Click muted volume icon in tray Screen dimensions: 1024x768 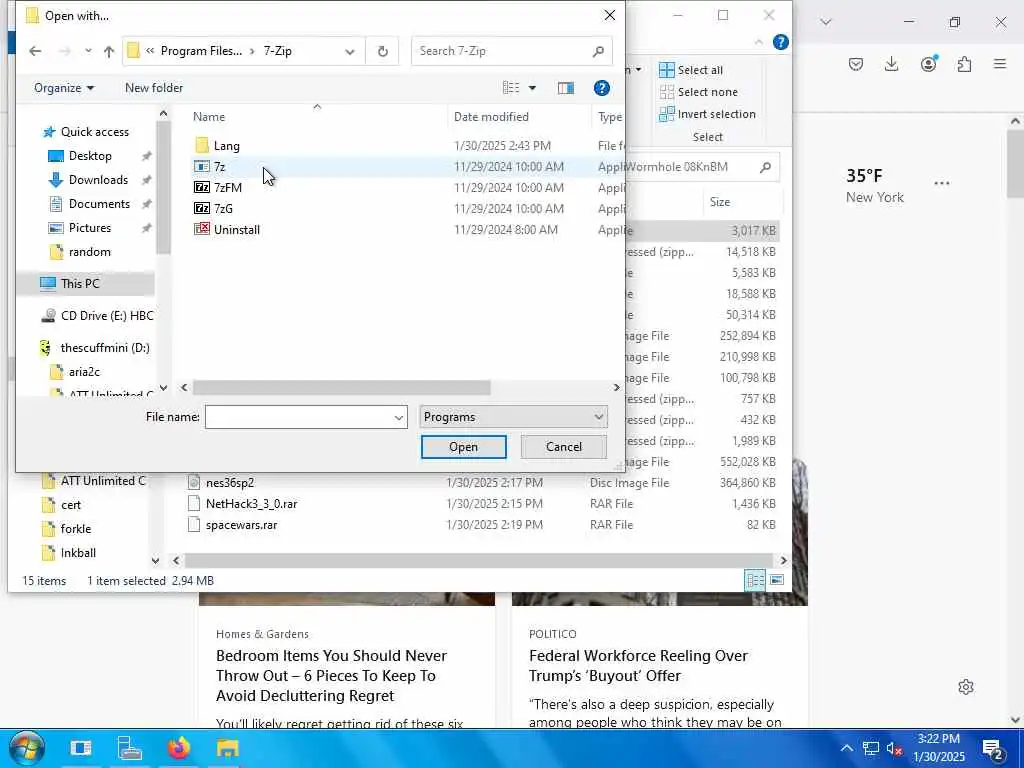point(894,748)
